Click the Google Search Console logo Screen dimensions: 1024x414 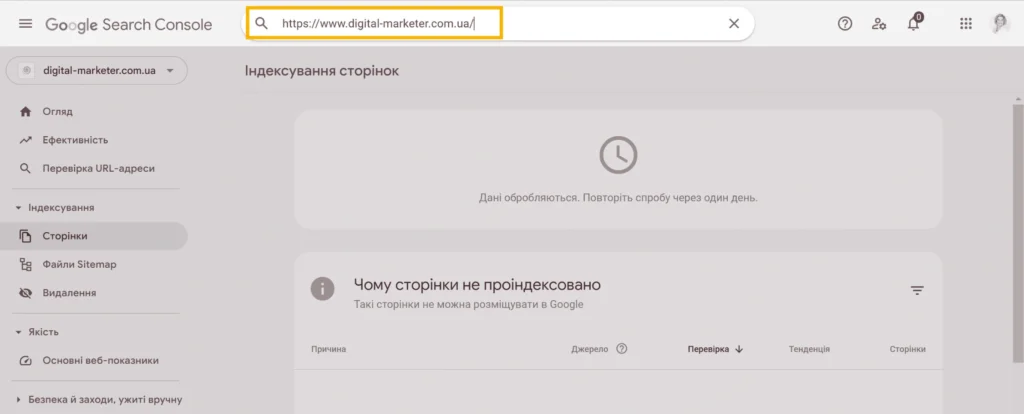(129, 25)
